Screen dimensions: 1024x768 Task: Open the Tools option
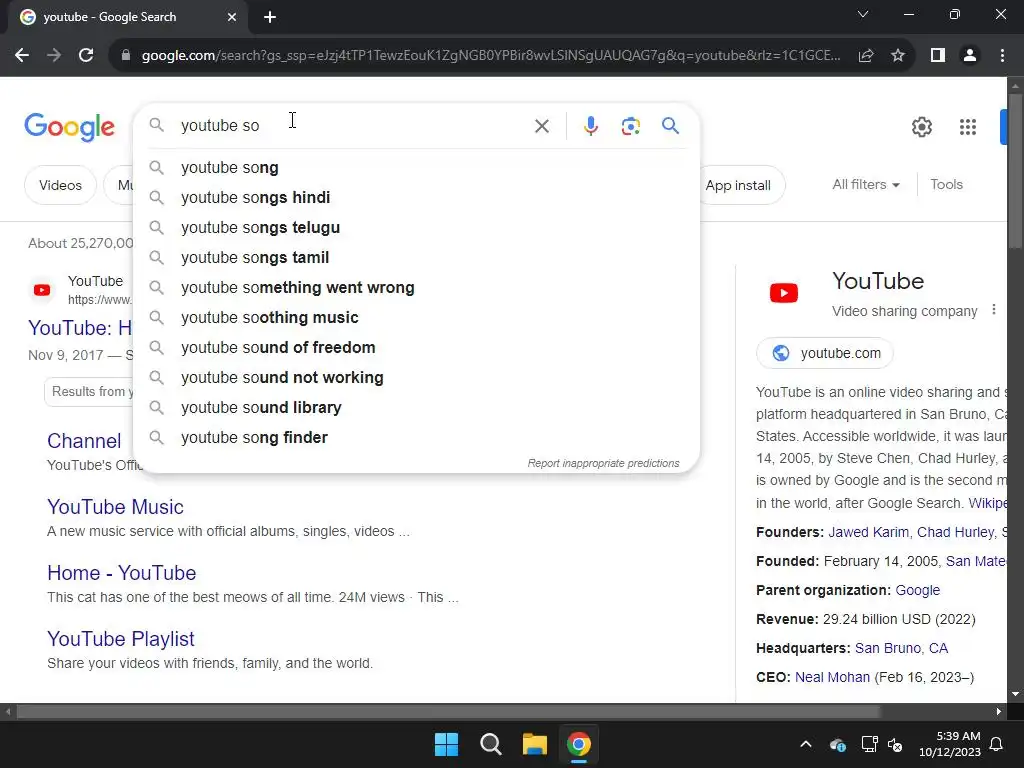point(946,185)
